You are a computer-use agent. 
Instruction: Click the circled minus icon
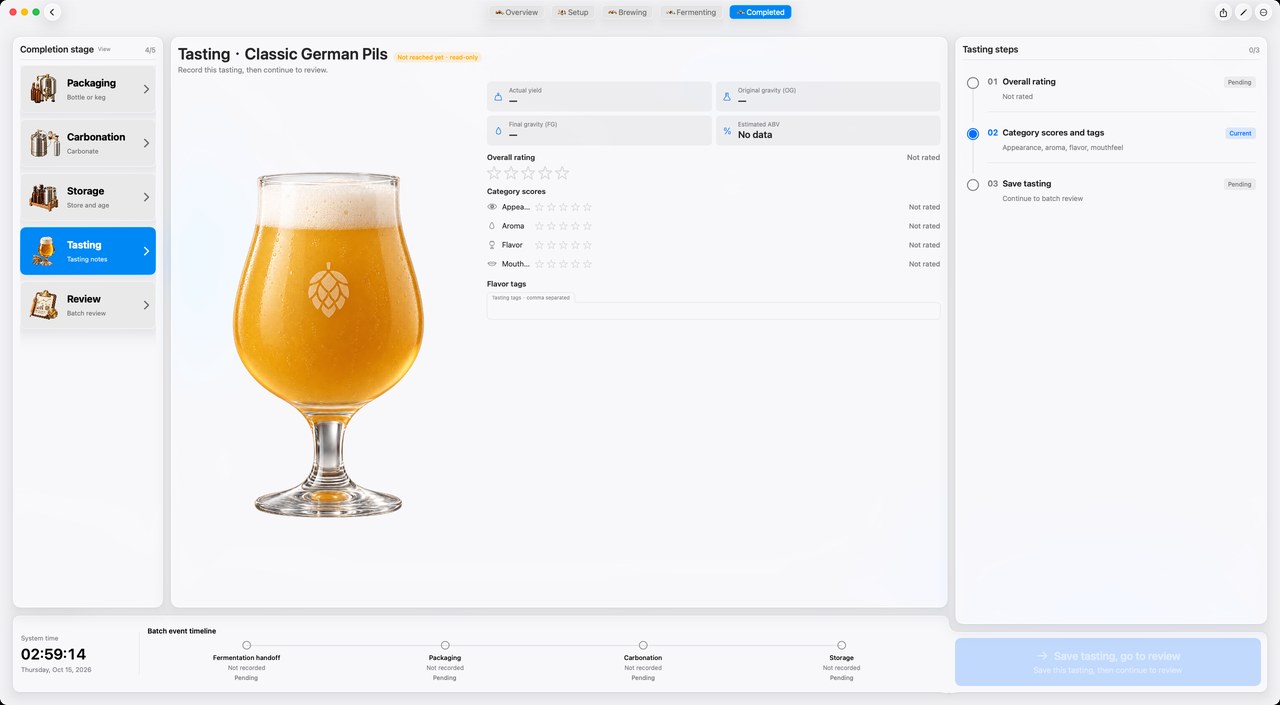[1263, 12]
